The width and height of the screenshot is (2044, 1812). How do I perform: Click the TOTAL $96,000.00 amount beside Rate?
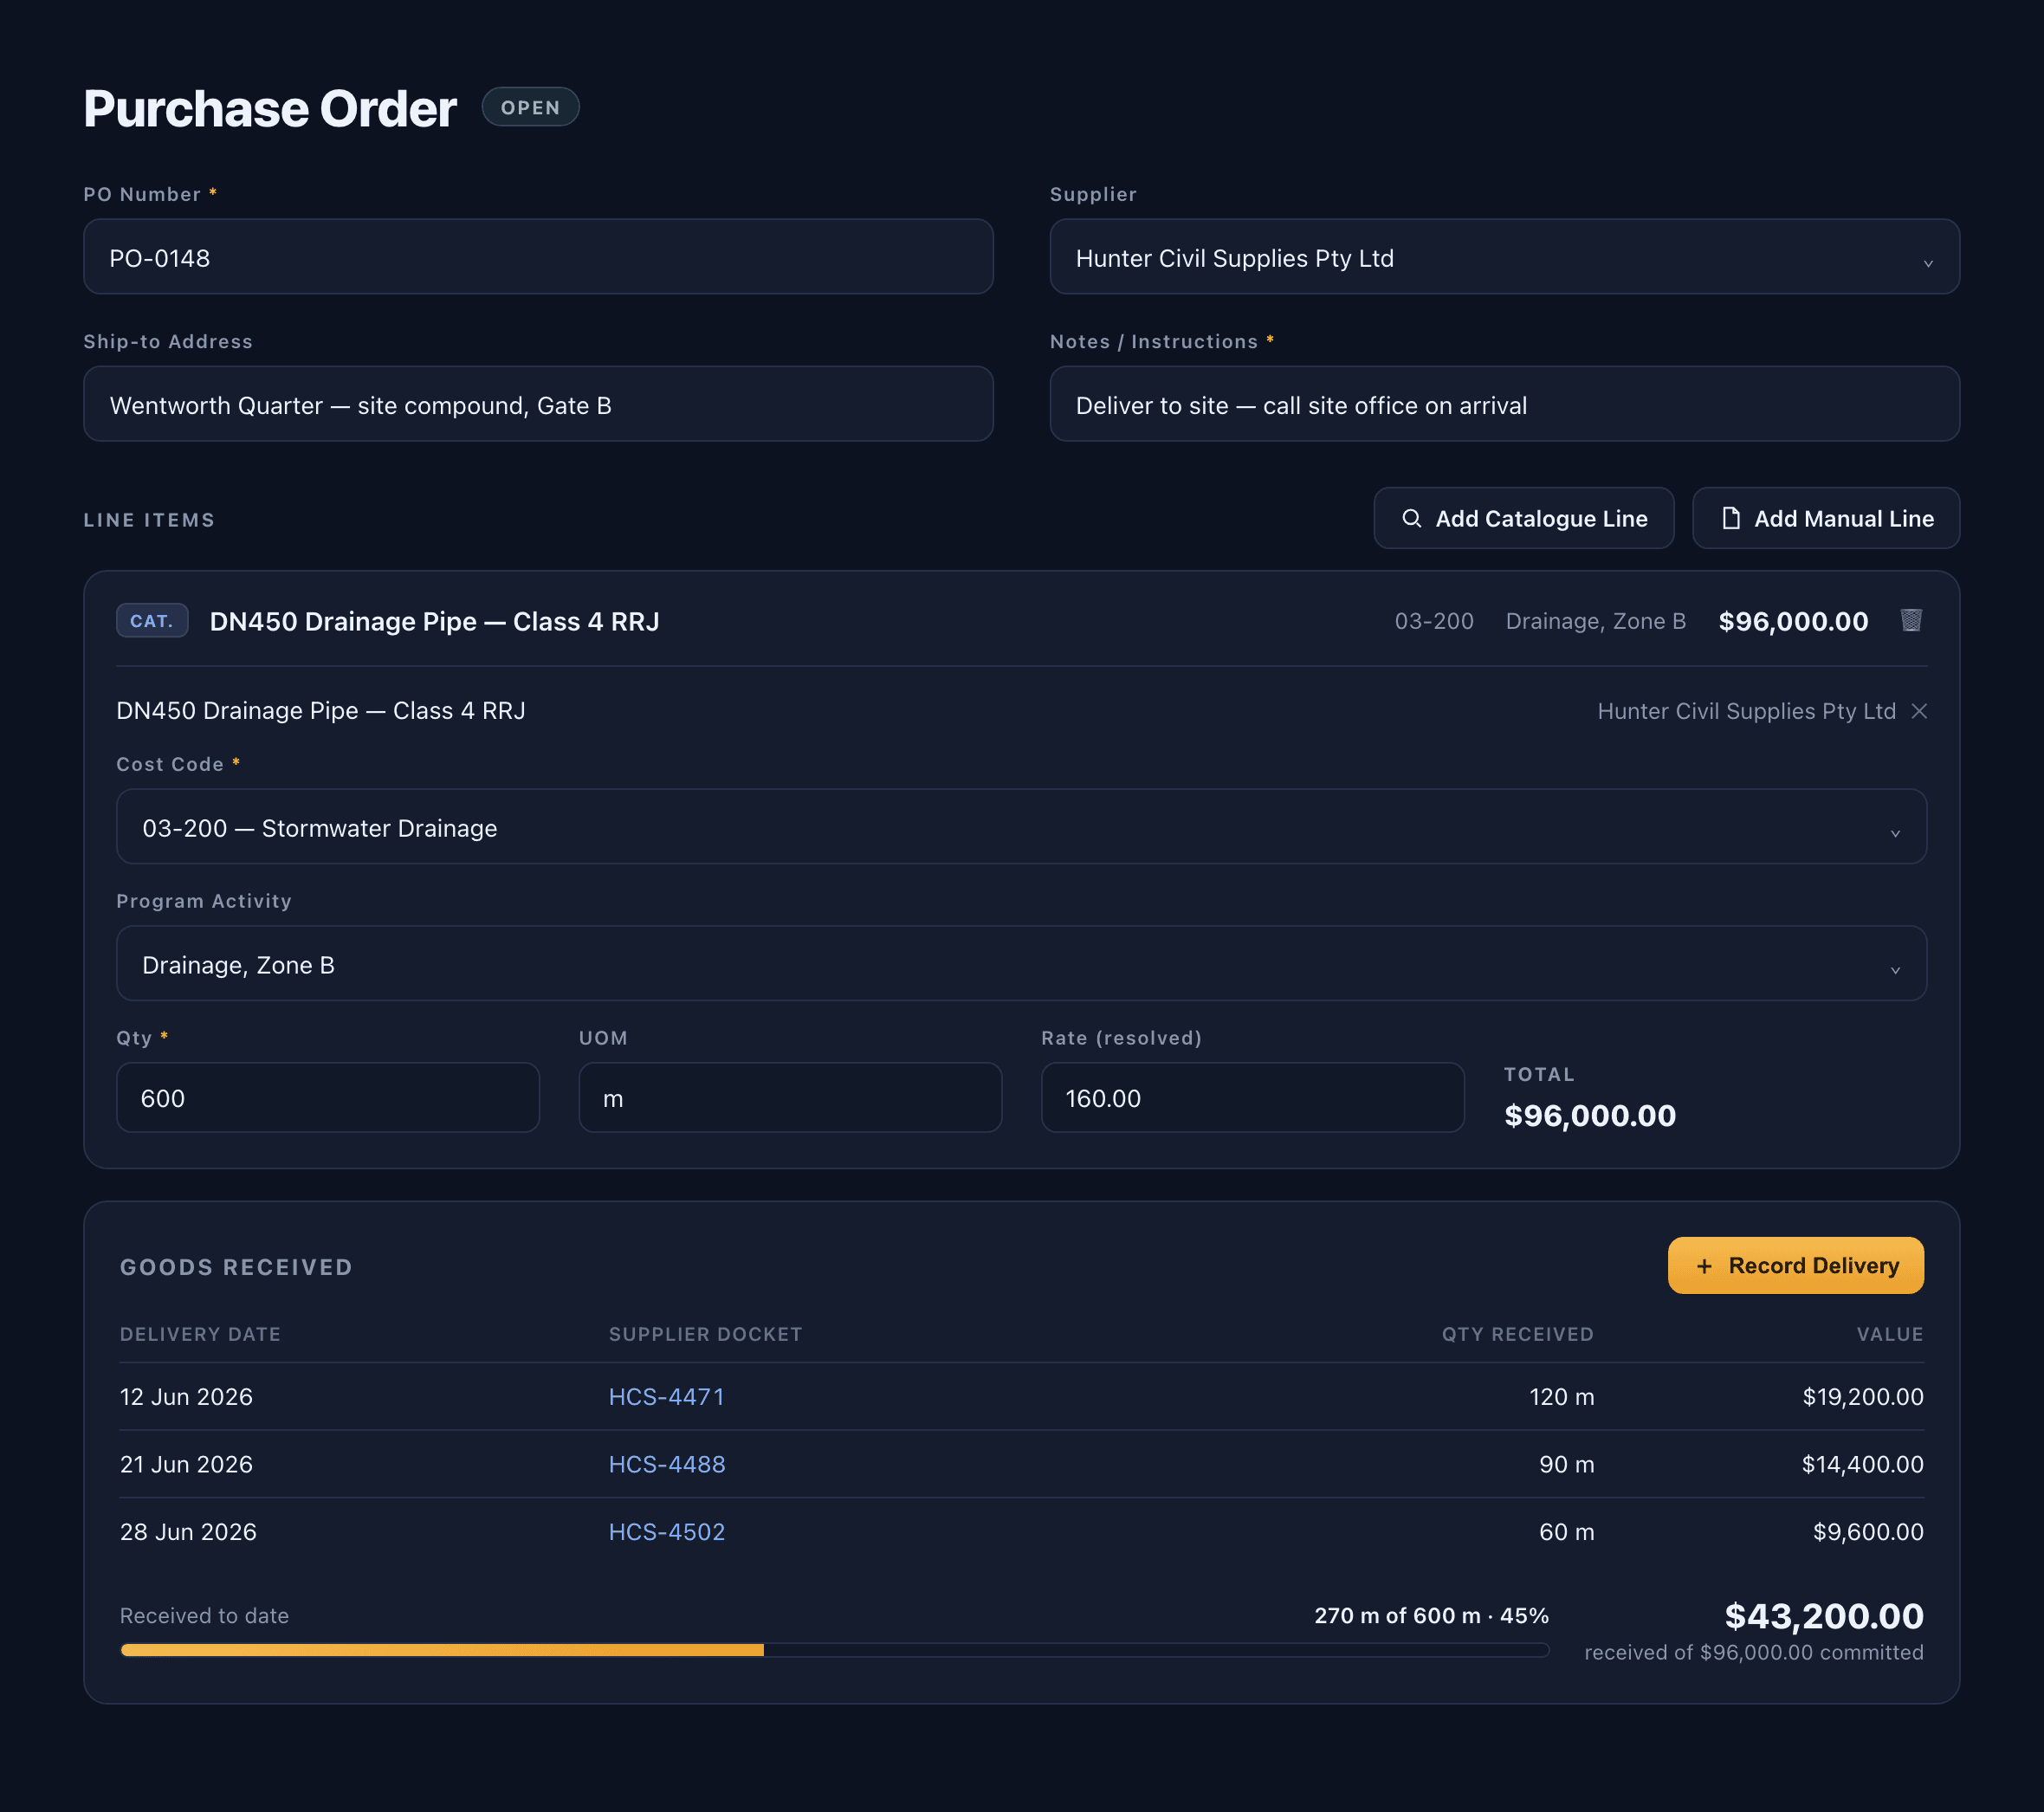1590,1116
